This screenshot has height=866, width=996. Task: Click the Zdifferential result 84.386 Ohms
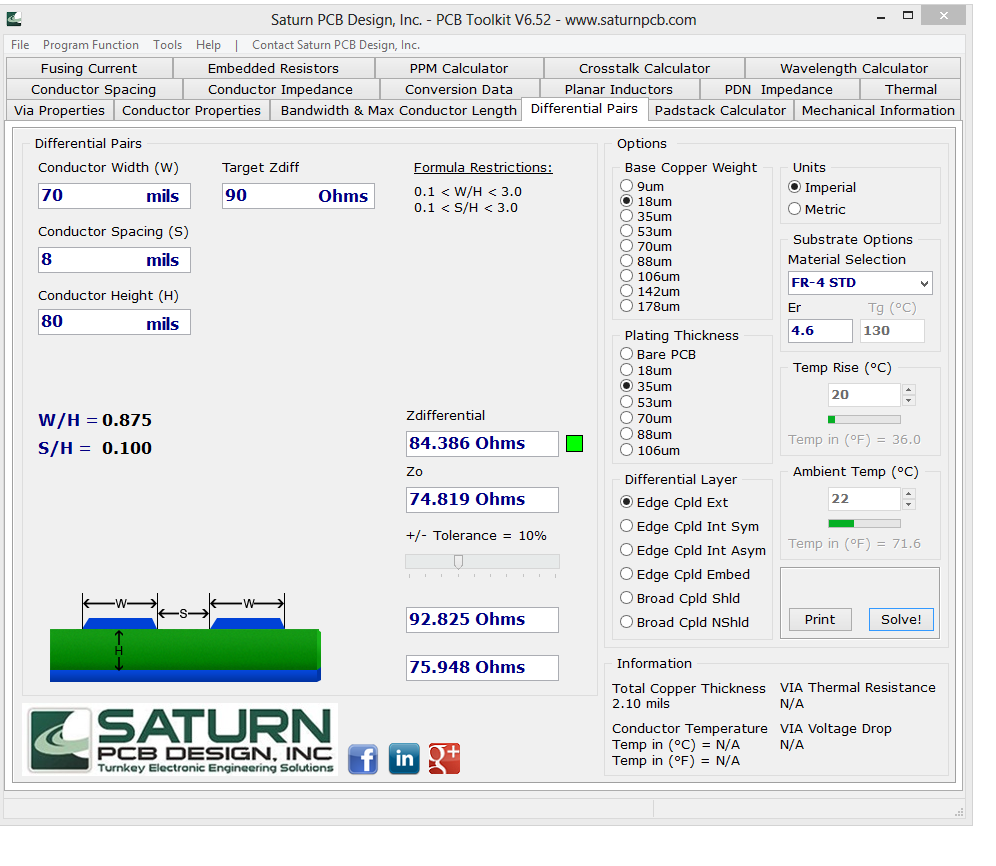coord(482,443)
